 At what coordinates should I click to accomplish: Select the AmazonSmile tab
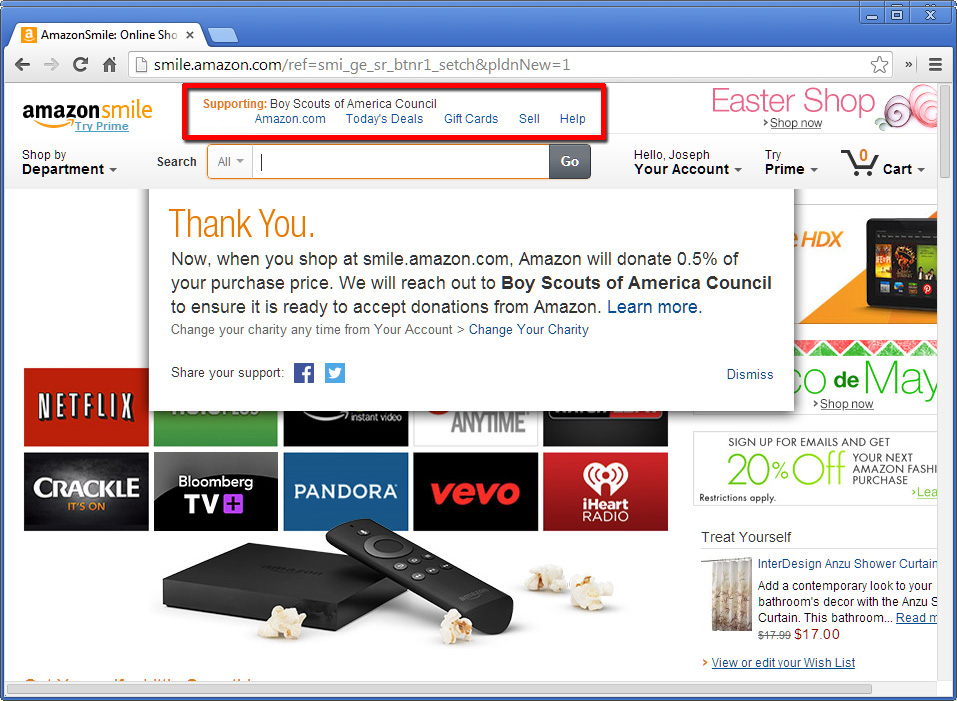click(107, 35)
